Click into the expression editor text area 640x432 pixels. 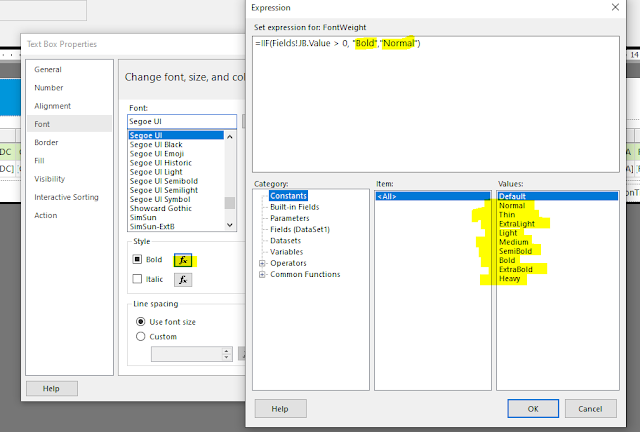pos(436,105)
